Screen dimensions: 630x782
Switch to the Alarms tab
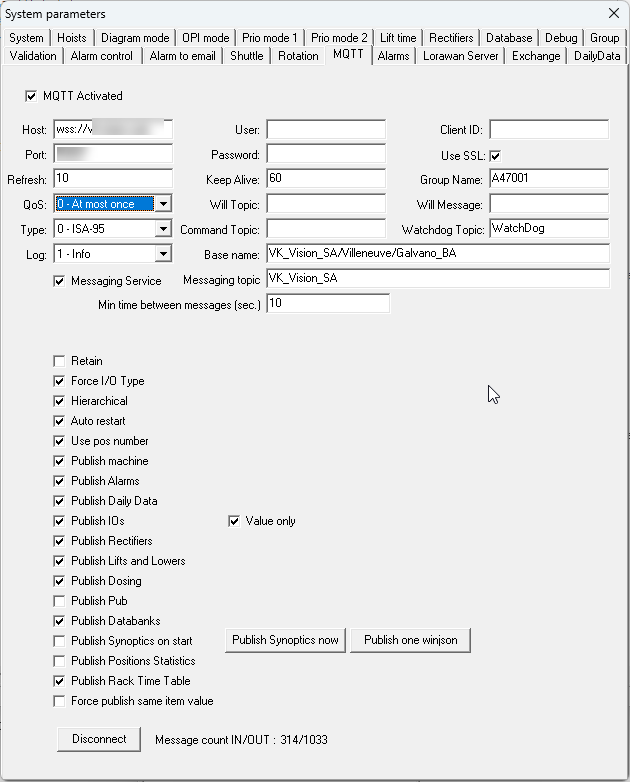[x=393, y=56]
